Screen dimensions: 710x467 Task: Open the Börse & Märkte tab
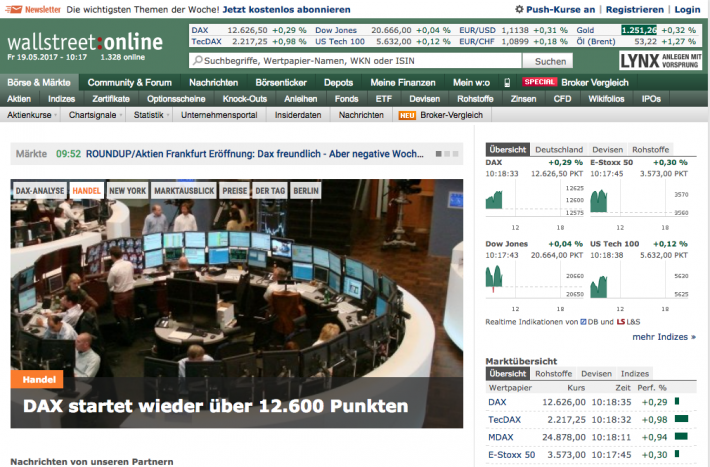pyautogui.click(x=39, y=82)
